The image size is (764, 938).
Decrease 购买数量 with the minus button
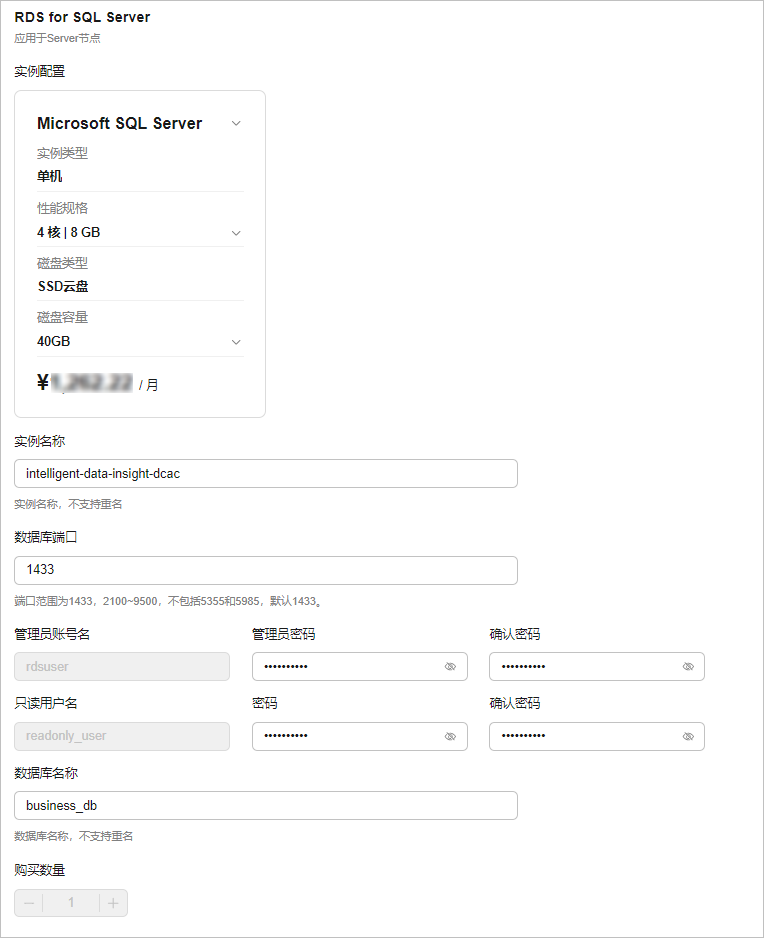click(x=29, y=903)
